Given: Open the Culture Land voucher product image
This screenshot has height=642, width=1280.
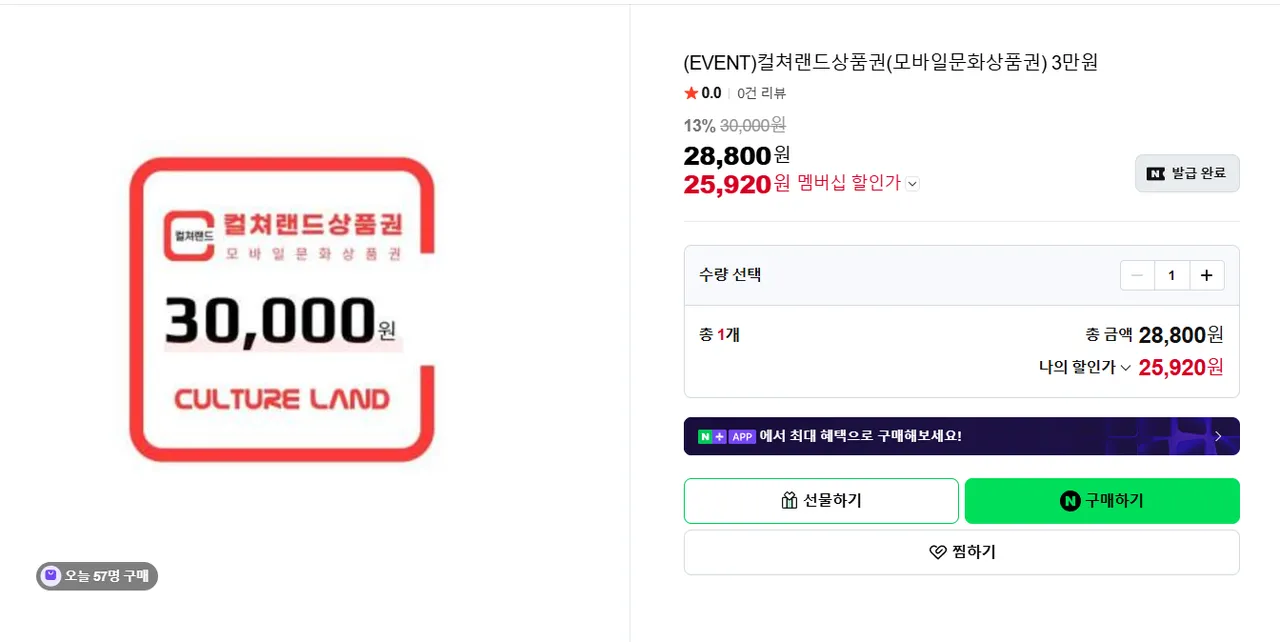Looking at the screenshot, I should [x=282, y=309].
